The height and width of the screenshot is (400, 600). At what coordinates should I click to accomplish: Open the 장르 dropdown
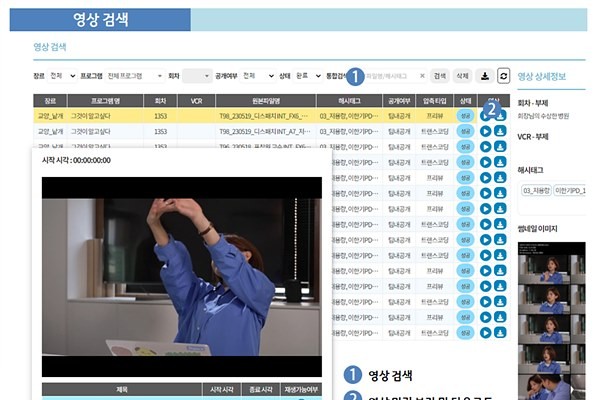coord(62,76)
